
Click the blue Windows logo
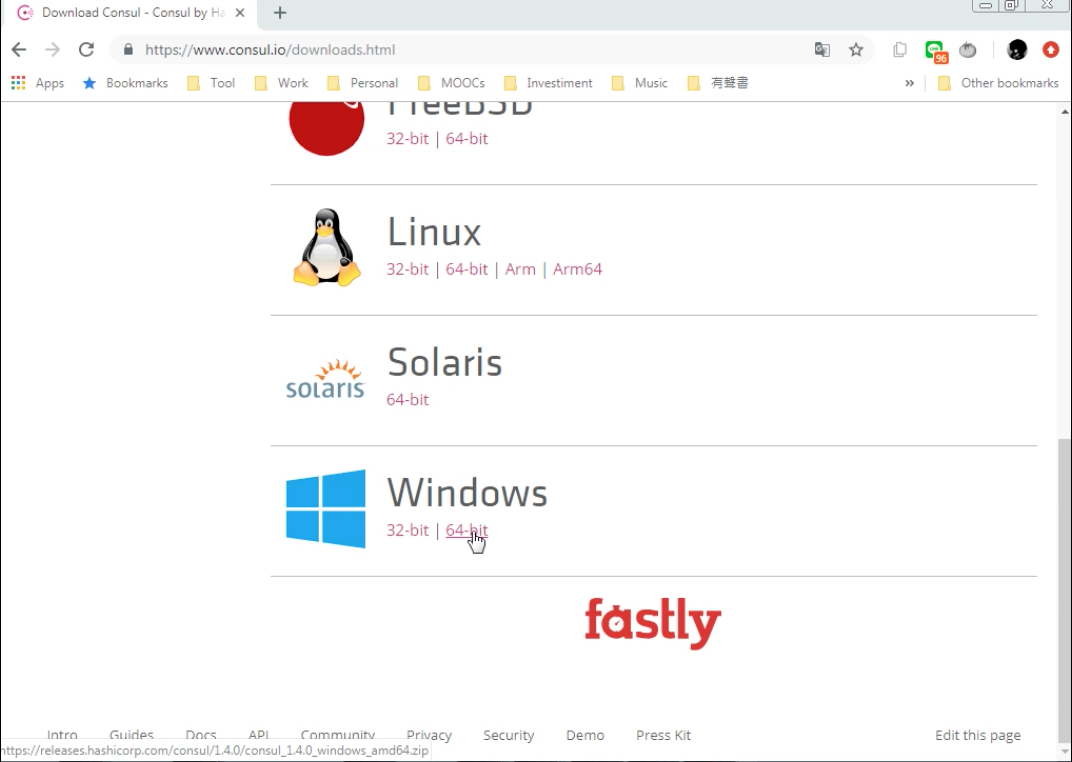coord(325,508)
